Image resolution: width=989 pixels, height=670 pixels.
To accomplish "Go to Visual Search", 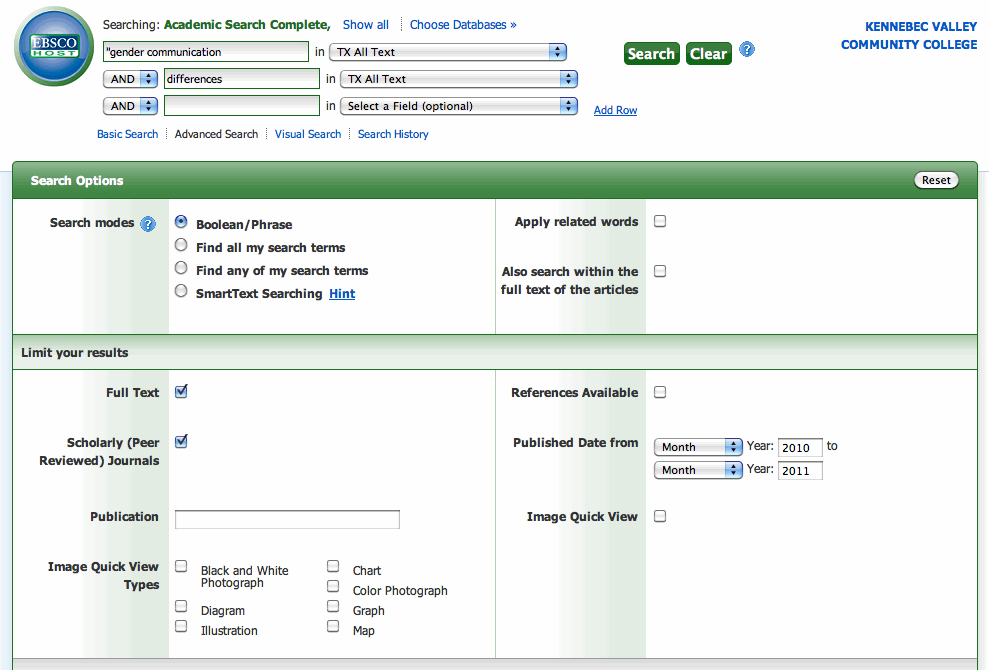I will pos(308,134).
